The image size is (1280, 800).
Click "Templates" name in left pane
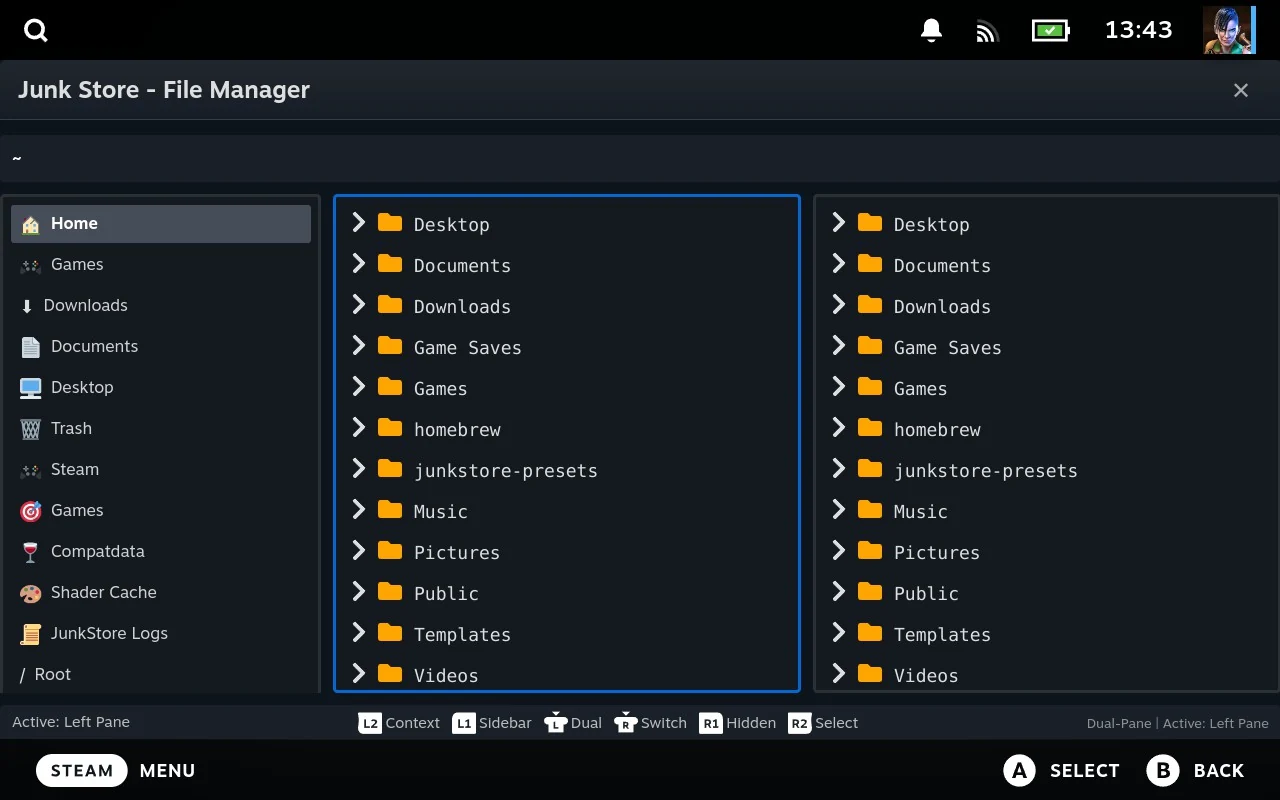463,635
